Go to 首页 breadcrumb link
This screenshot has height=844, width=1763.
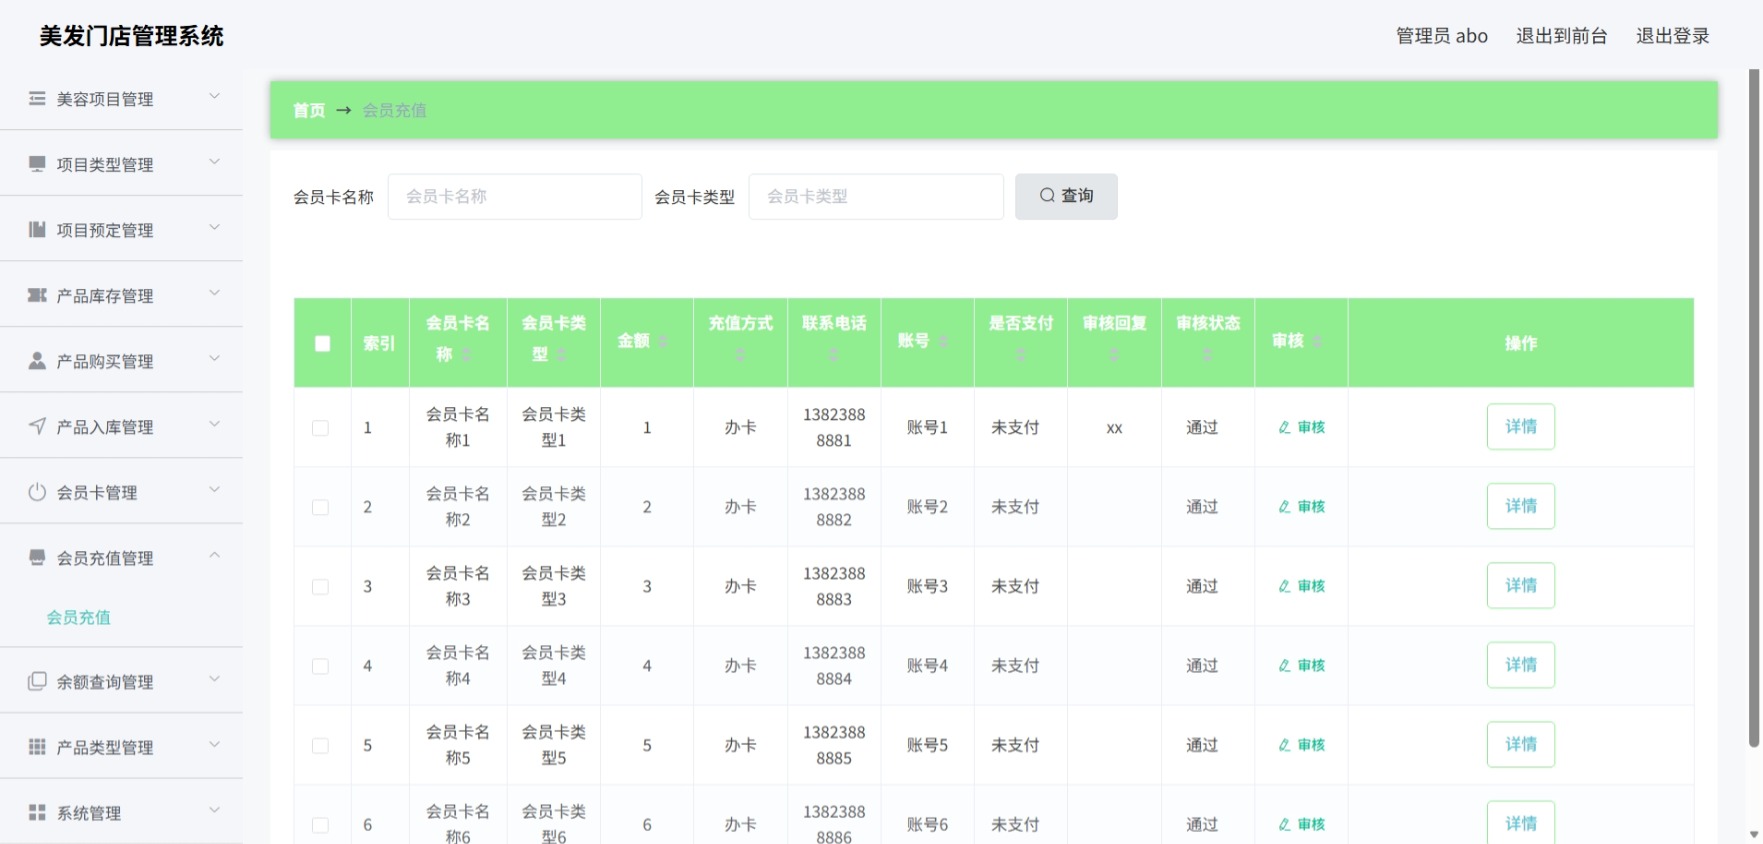click(x=309, y=110)
